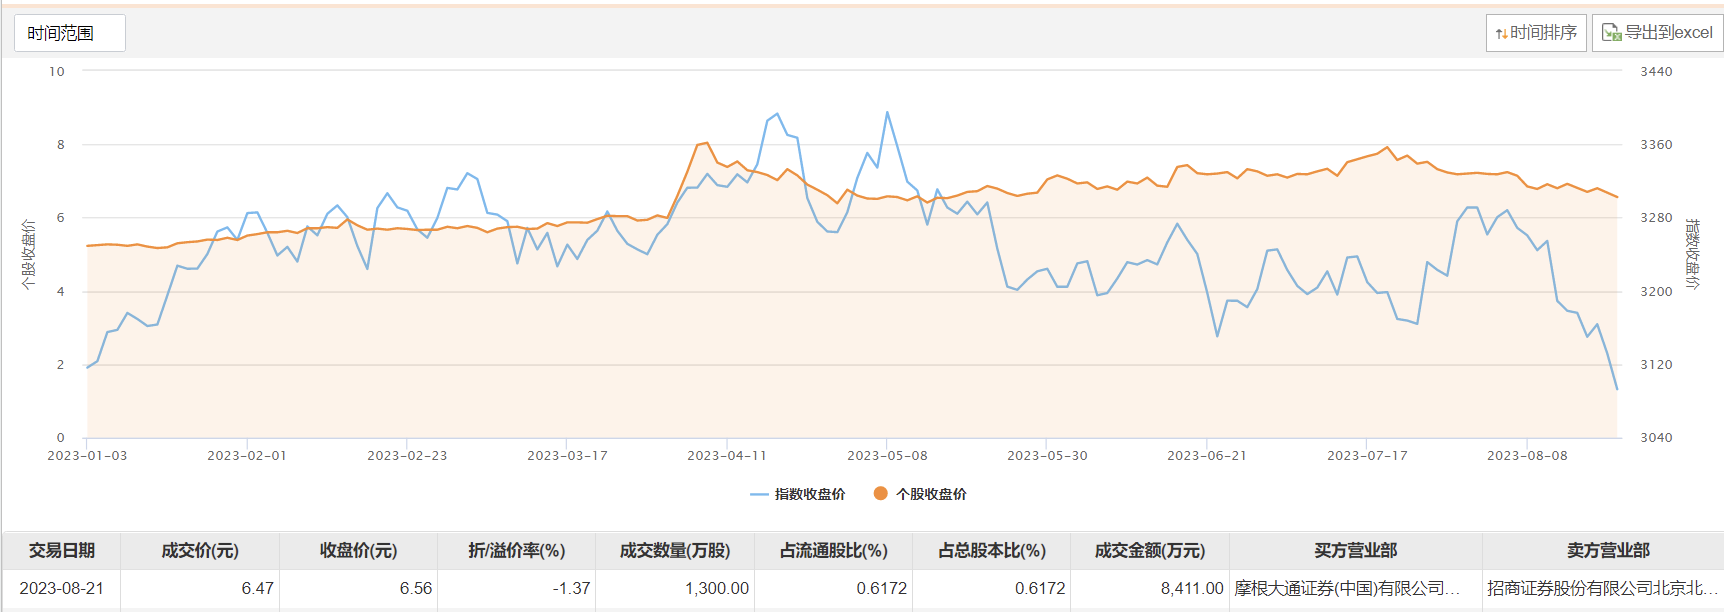This screenshot has height=612, width=1724.
Task: Click the blue line legend marker
Action: tap(759, 494)
